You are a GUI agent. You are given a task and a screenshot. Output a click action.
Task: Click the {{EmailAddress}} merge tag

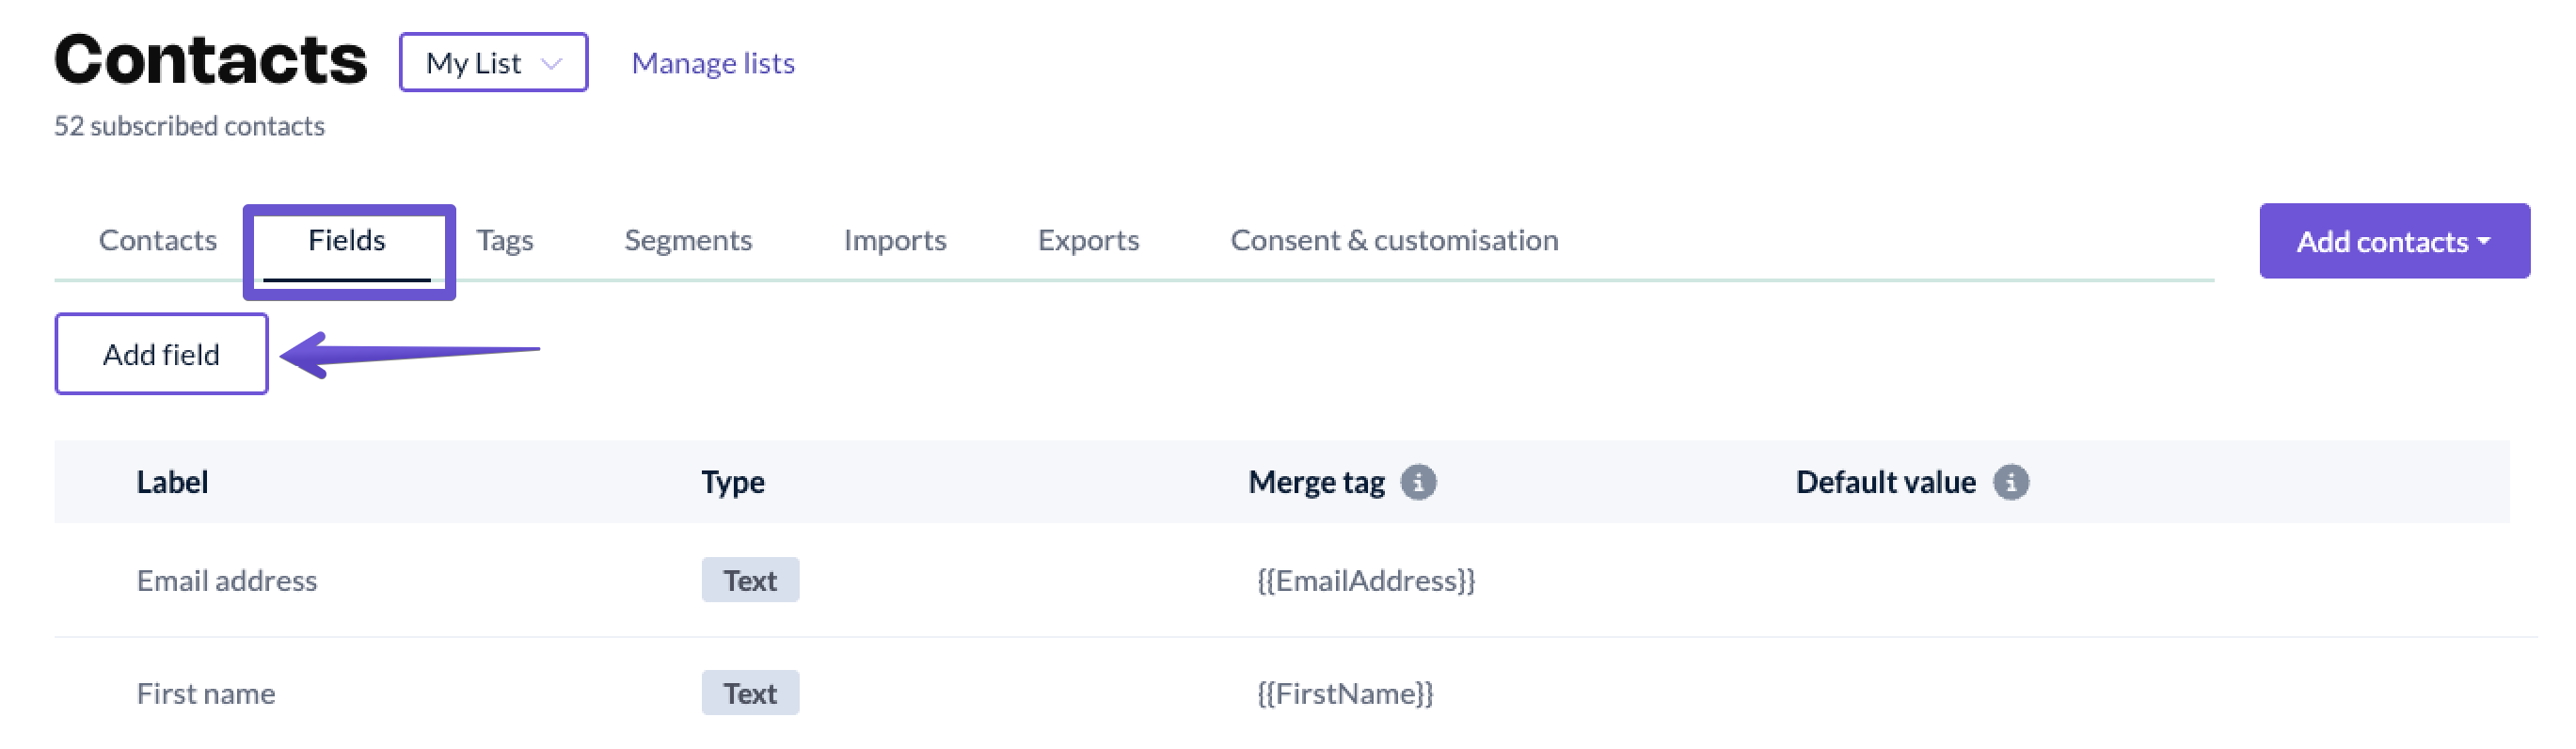1365,580
